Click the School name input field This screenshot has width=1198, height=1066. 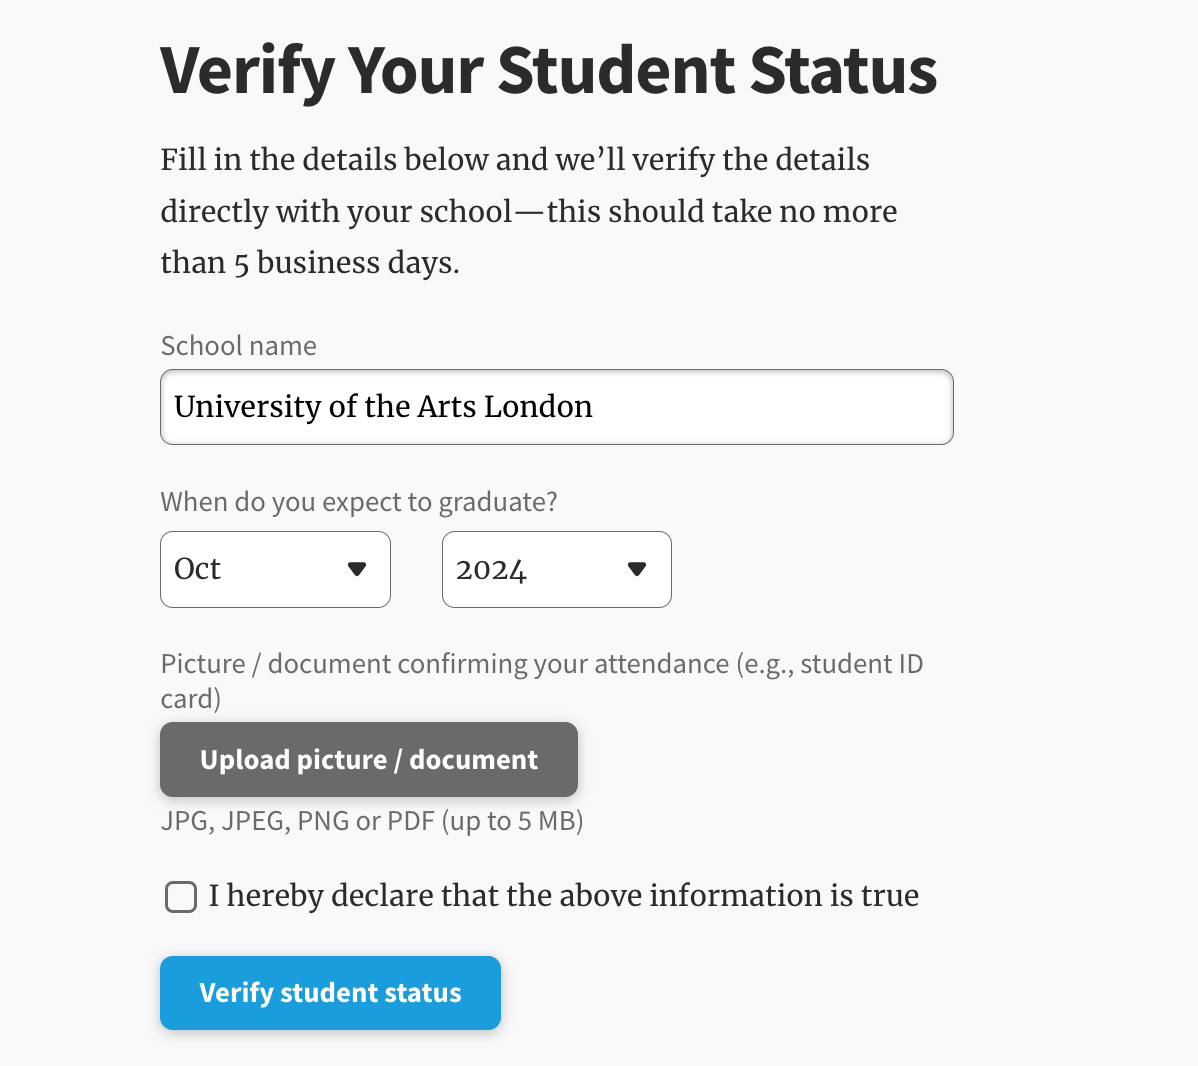[556, 407]
